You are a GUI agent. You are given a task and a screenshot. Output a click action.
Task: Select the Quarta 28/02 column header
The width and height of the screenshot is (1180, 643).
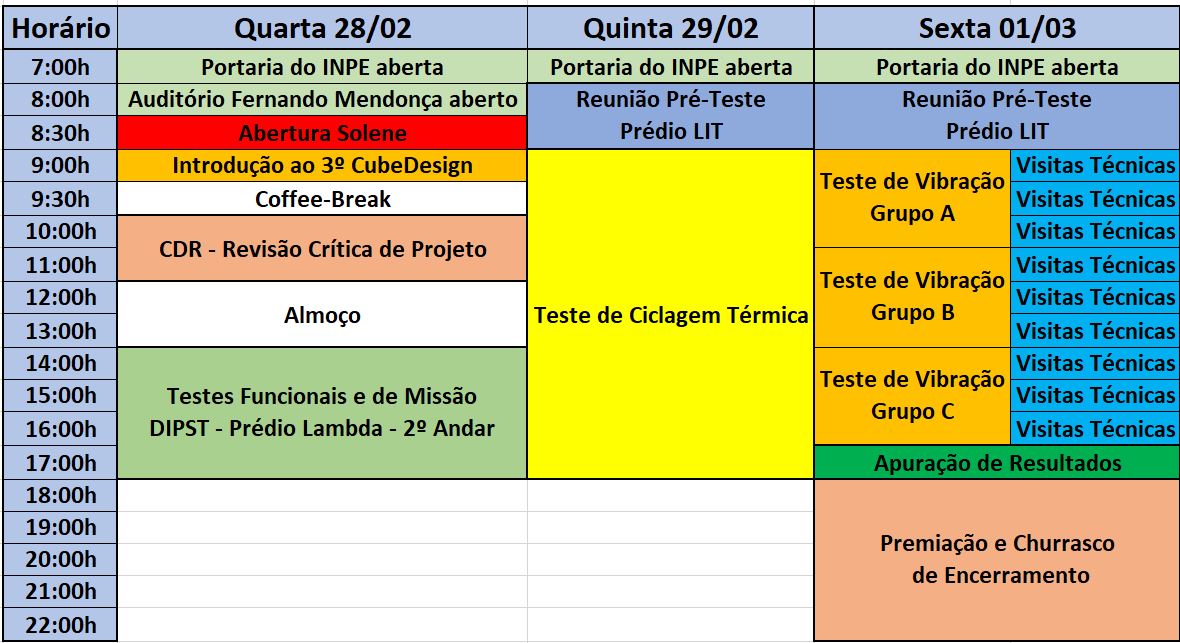point(322,28)
